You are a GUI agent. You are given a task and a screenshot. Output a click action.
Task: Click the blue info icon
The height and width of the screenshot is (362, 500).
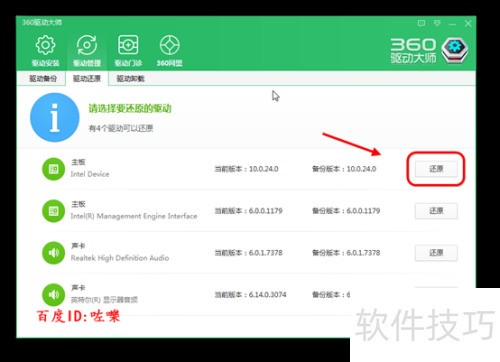click(55, 117)
